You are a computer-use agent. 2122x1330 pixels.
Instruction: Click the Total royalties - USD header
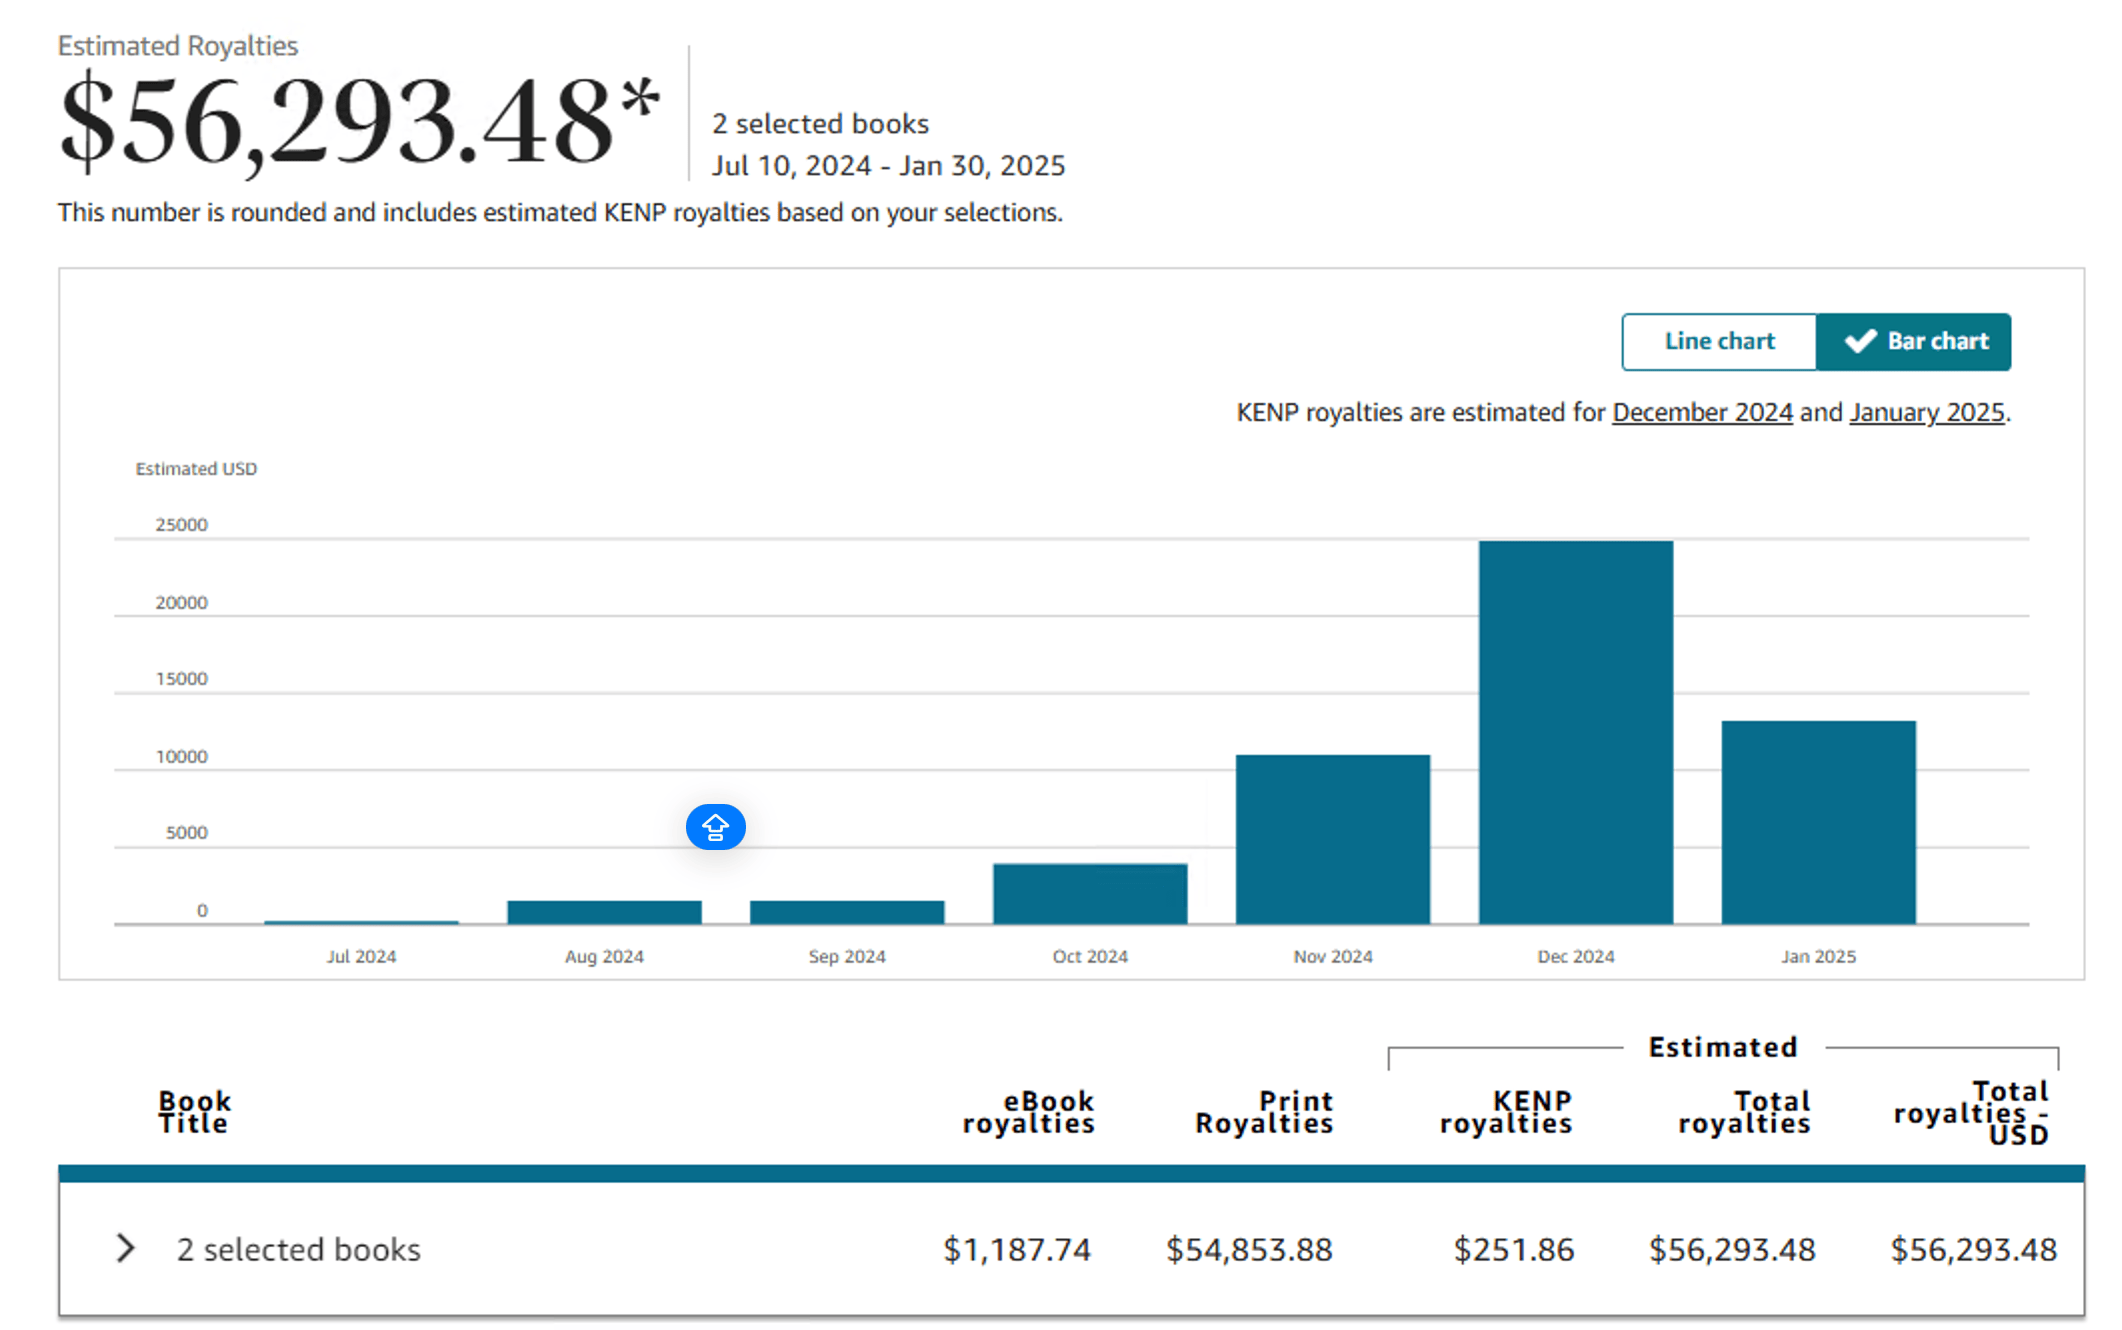point(1971,1112)
